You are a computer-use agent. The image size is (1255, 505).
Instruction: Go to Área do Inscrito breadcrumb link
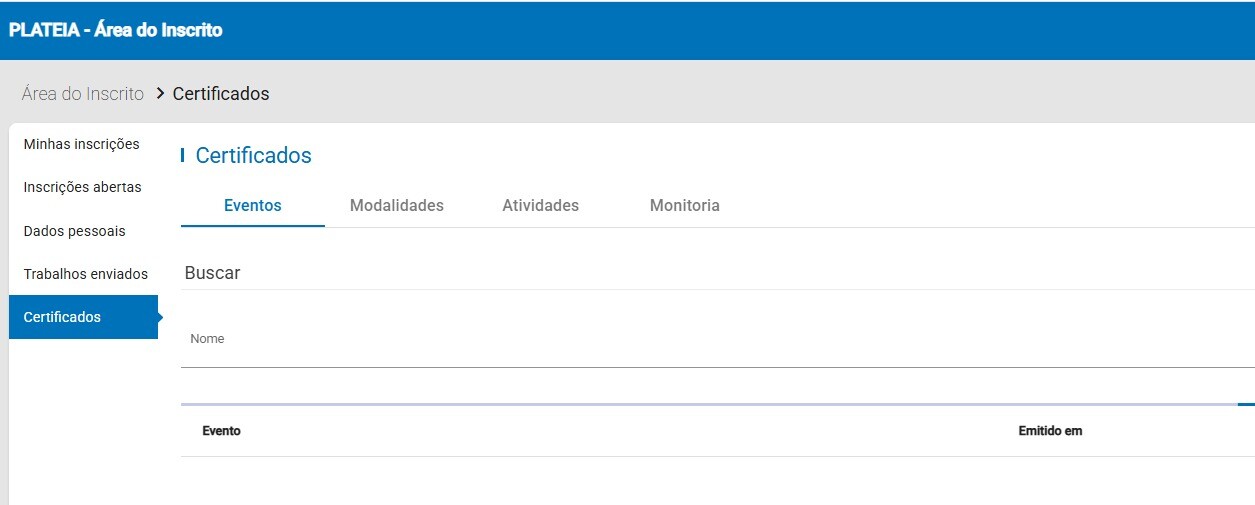tap(83, 94)
